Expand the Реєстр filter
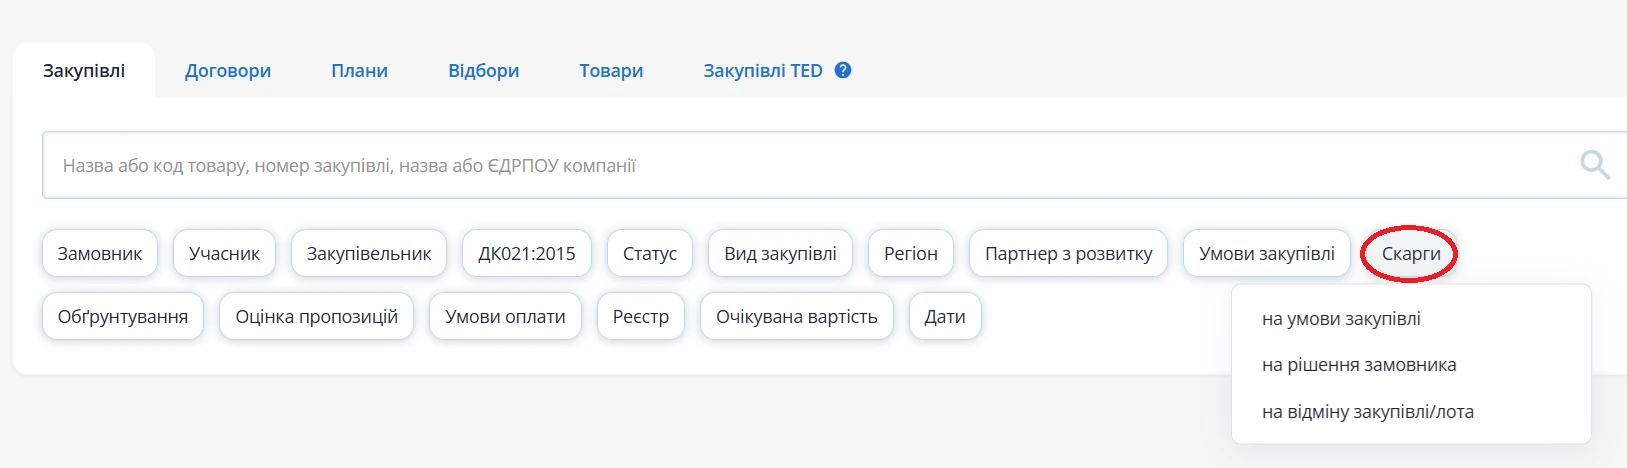 (641, 317)
